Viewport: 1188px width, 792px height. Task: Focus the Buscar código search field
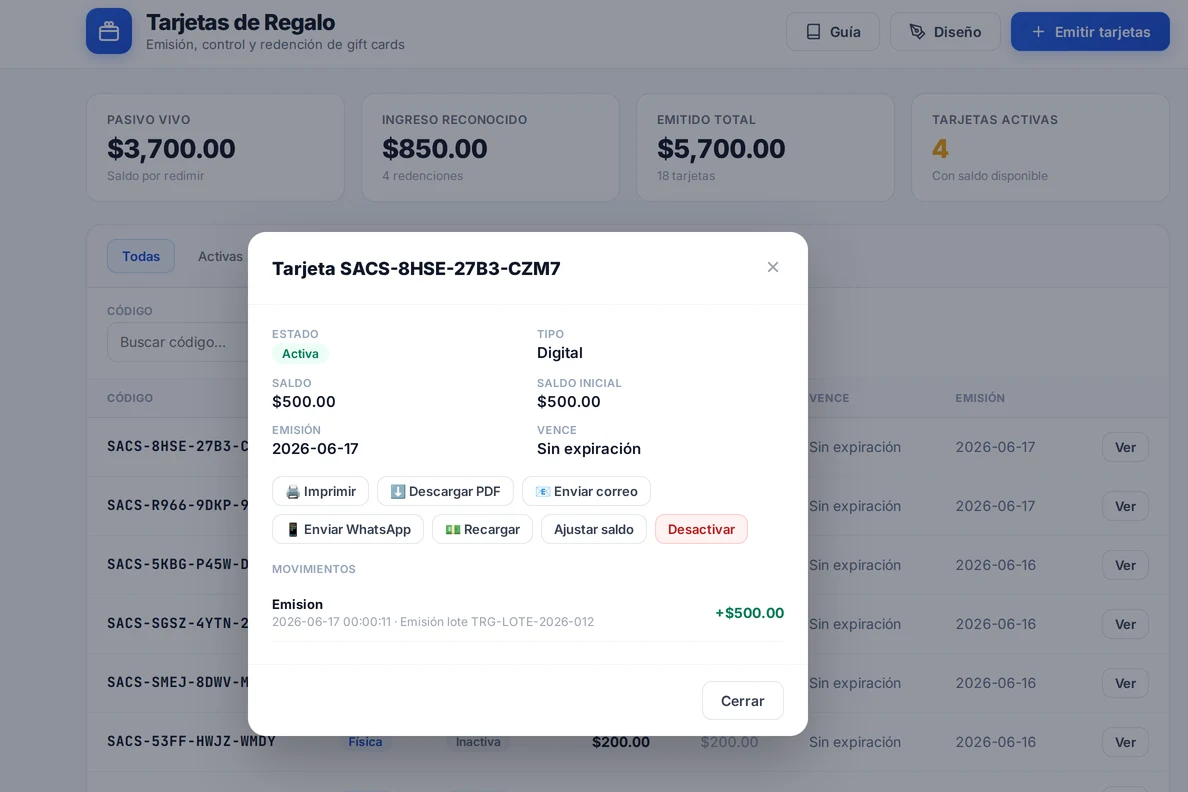pos(178,342)
